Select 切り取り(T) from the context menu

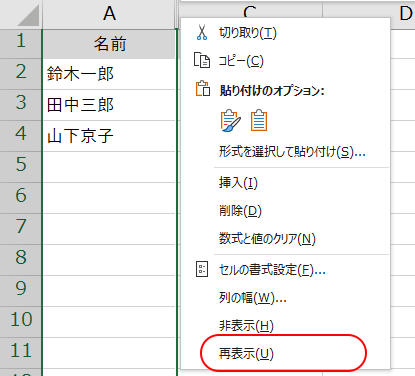coord(248,33)
